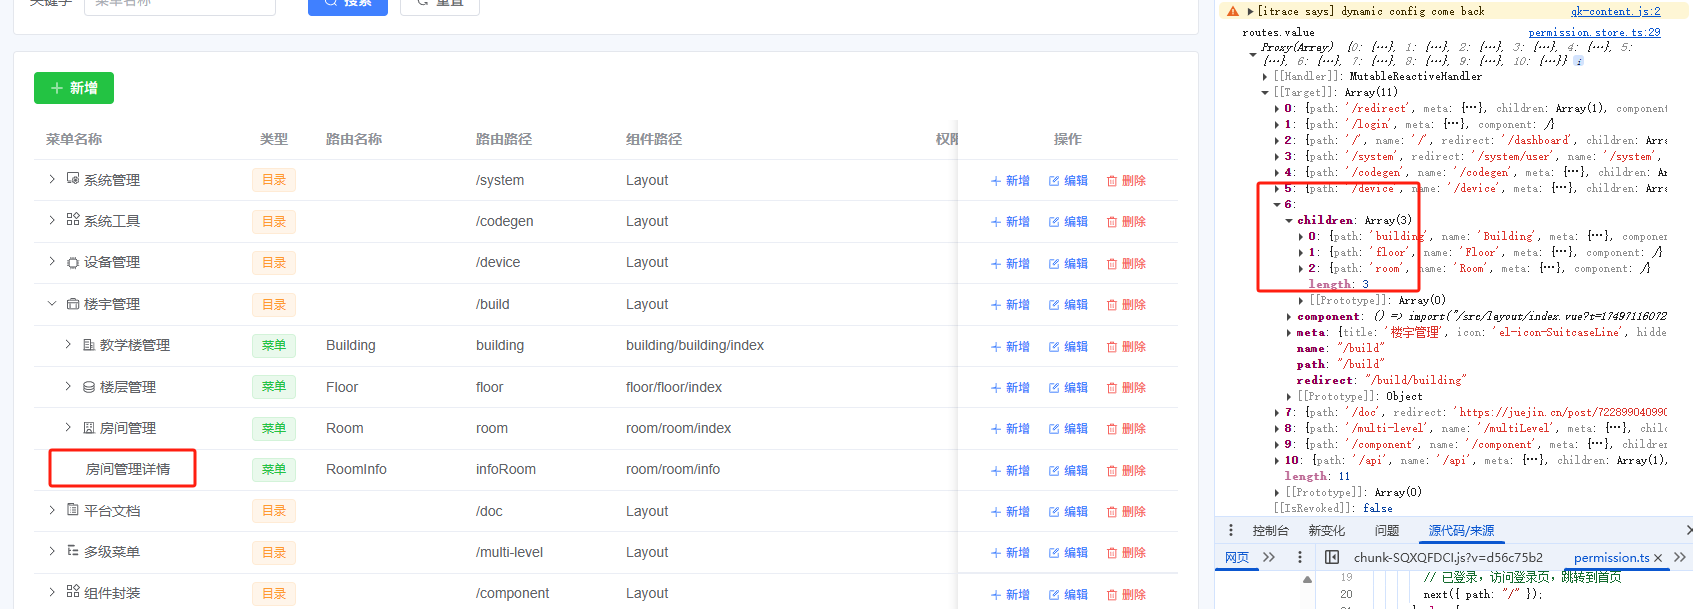The width and height of the screenshot is (1693, 609).
Task: Collapse the Proxy(Array) console object
Action: click(1253, 55)
